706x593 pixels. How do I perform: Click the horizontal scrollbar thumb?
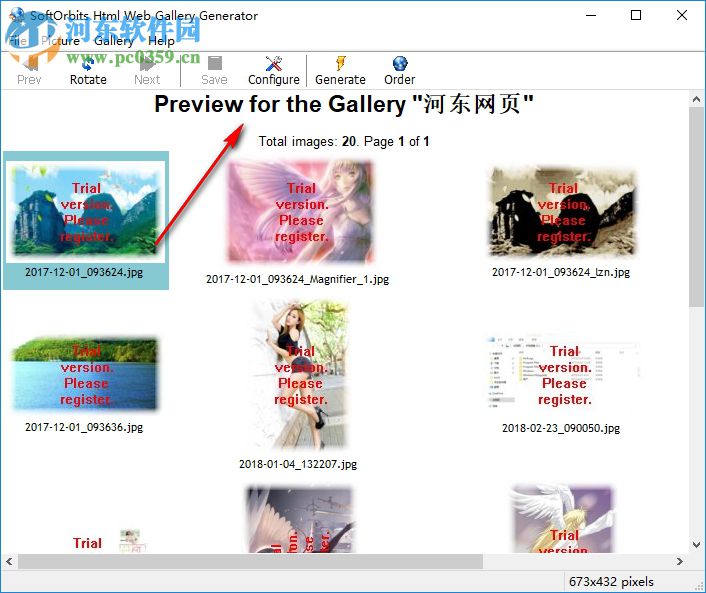[250, 561]
